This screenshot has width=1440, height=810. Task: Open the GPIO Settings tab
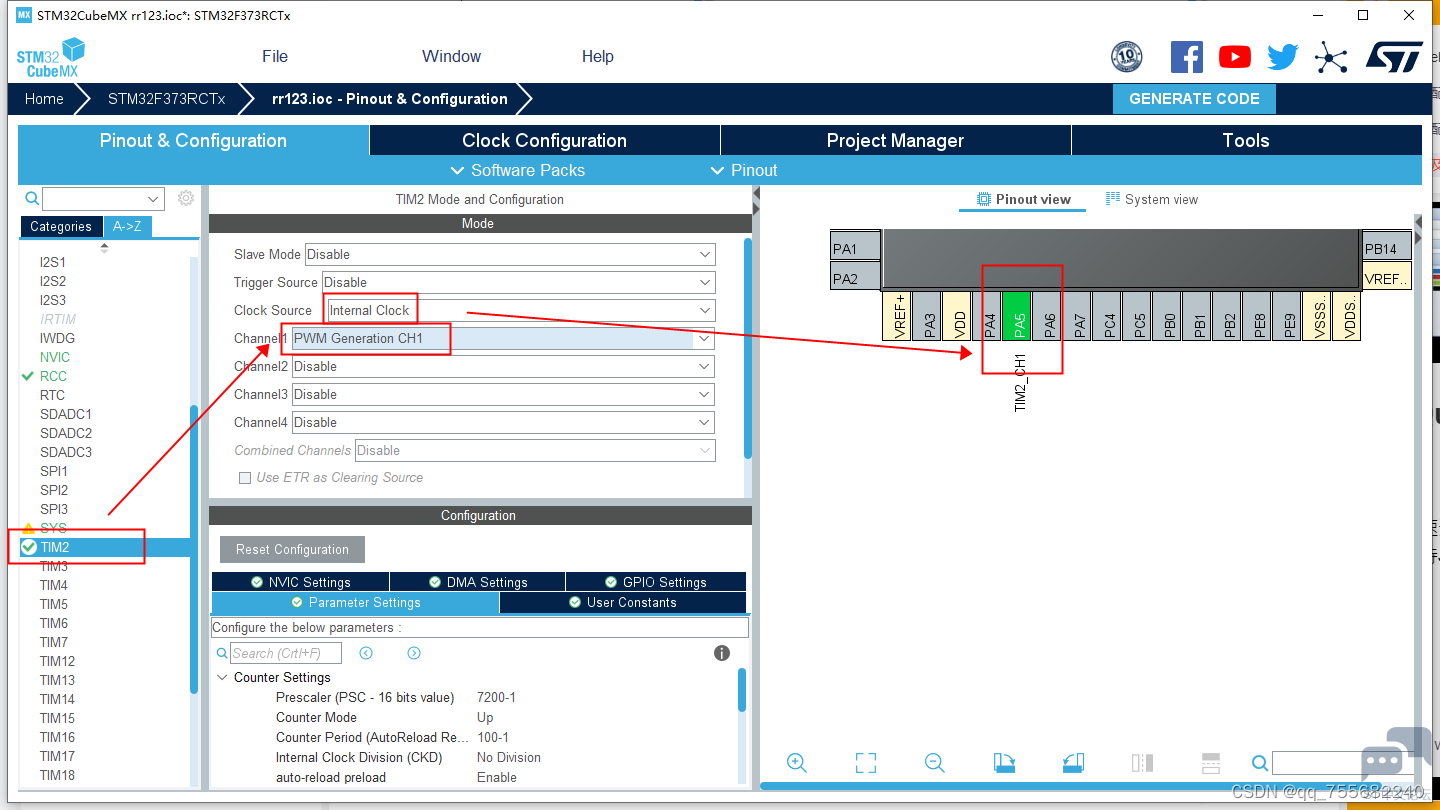pyautogui.click(x=656, y=582)
